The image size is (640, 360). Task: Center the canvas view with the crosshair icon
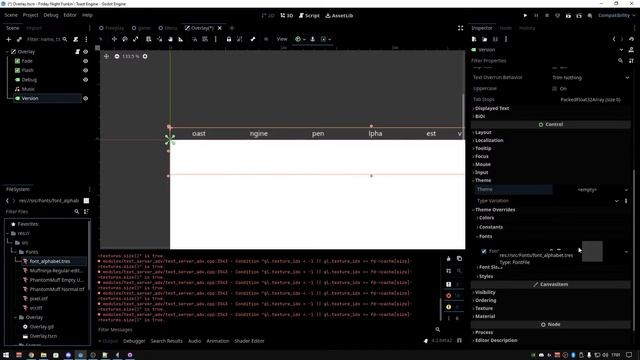point(106,56)
